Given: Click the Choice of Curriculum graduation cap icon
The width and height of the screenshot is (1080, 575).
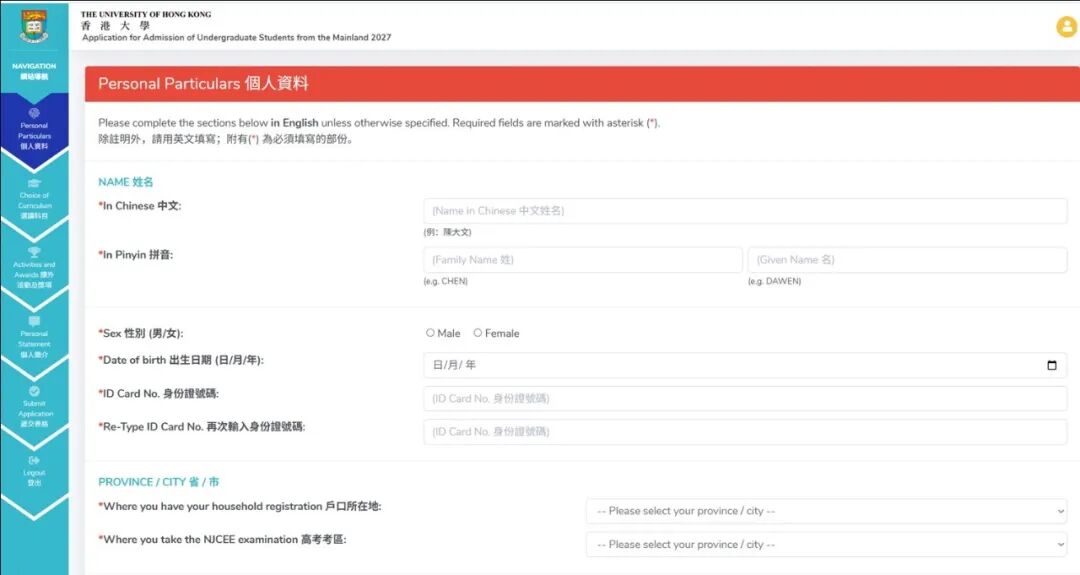Looking at the screenshot, I should [x=34, y=183].
